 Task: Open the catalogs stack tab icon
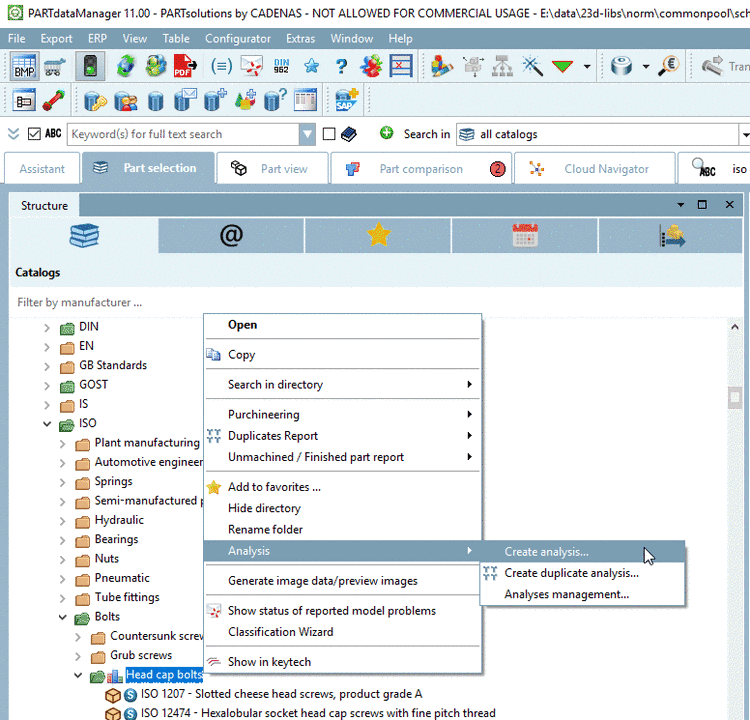point(84,235)
